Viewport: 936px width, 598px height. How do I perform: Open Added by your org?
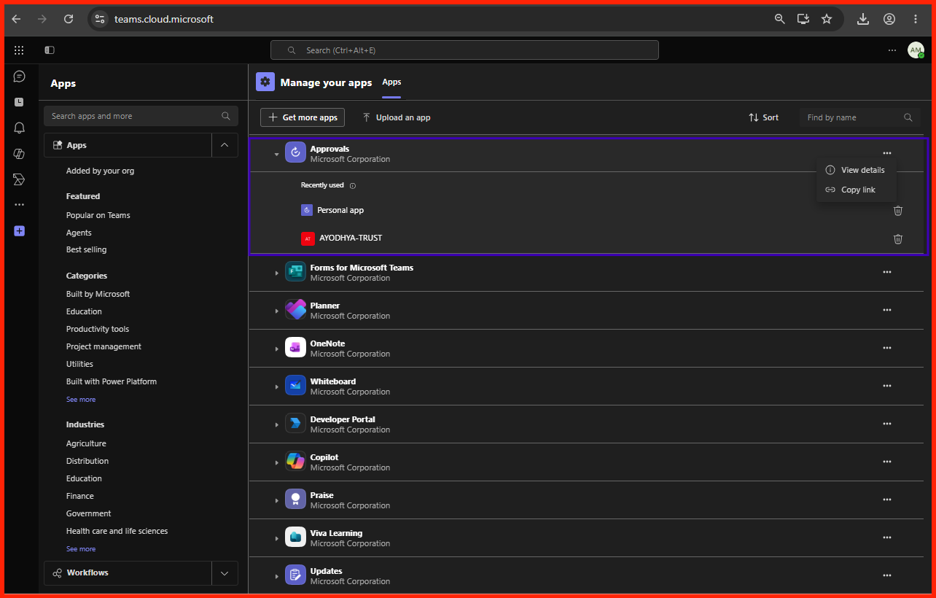[x=100, y=171]
